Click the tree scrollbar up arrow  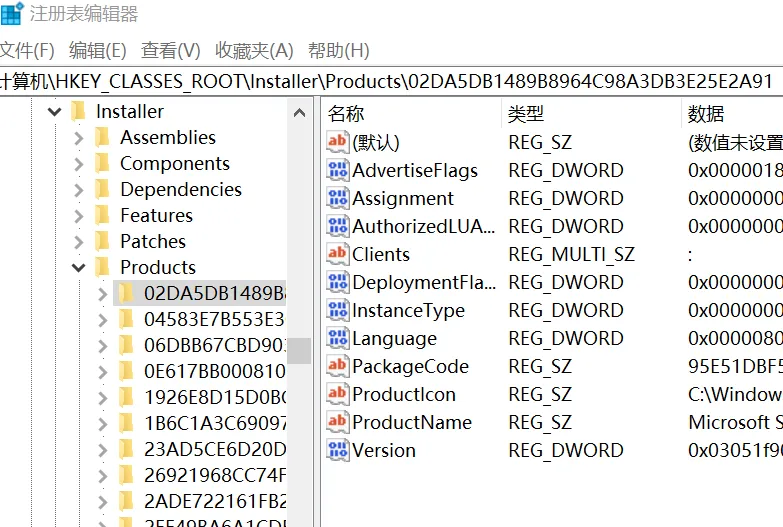point(300,113)
